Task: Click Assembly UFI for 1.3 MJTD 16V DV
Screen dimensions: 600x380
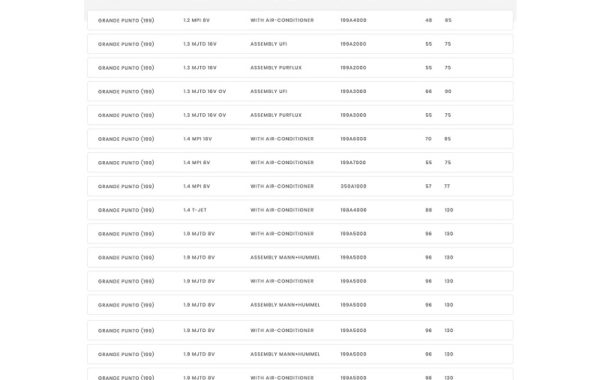Action: [269, 91]
